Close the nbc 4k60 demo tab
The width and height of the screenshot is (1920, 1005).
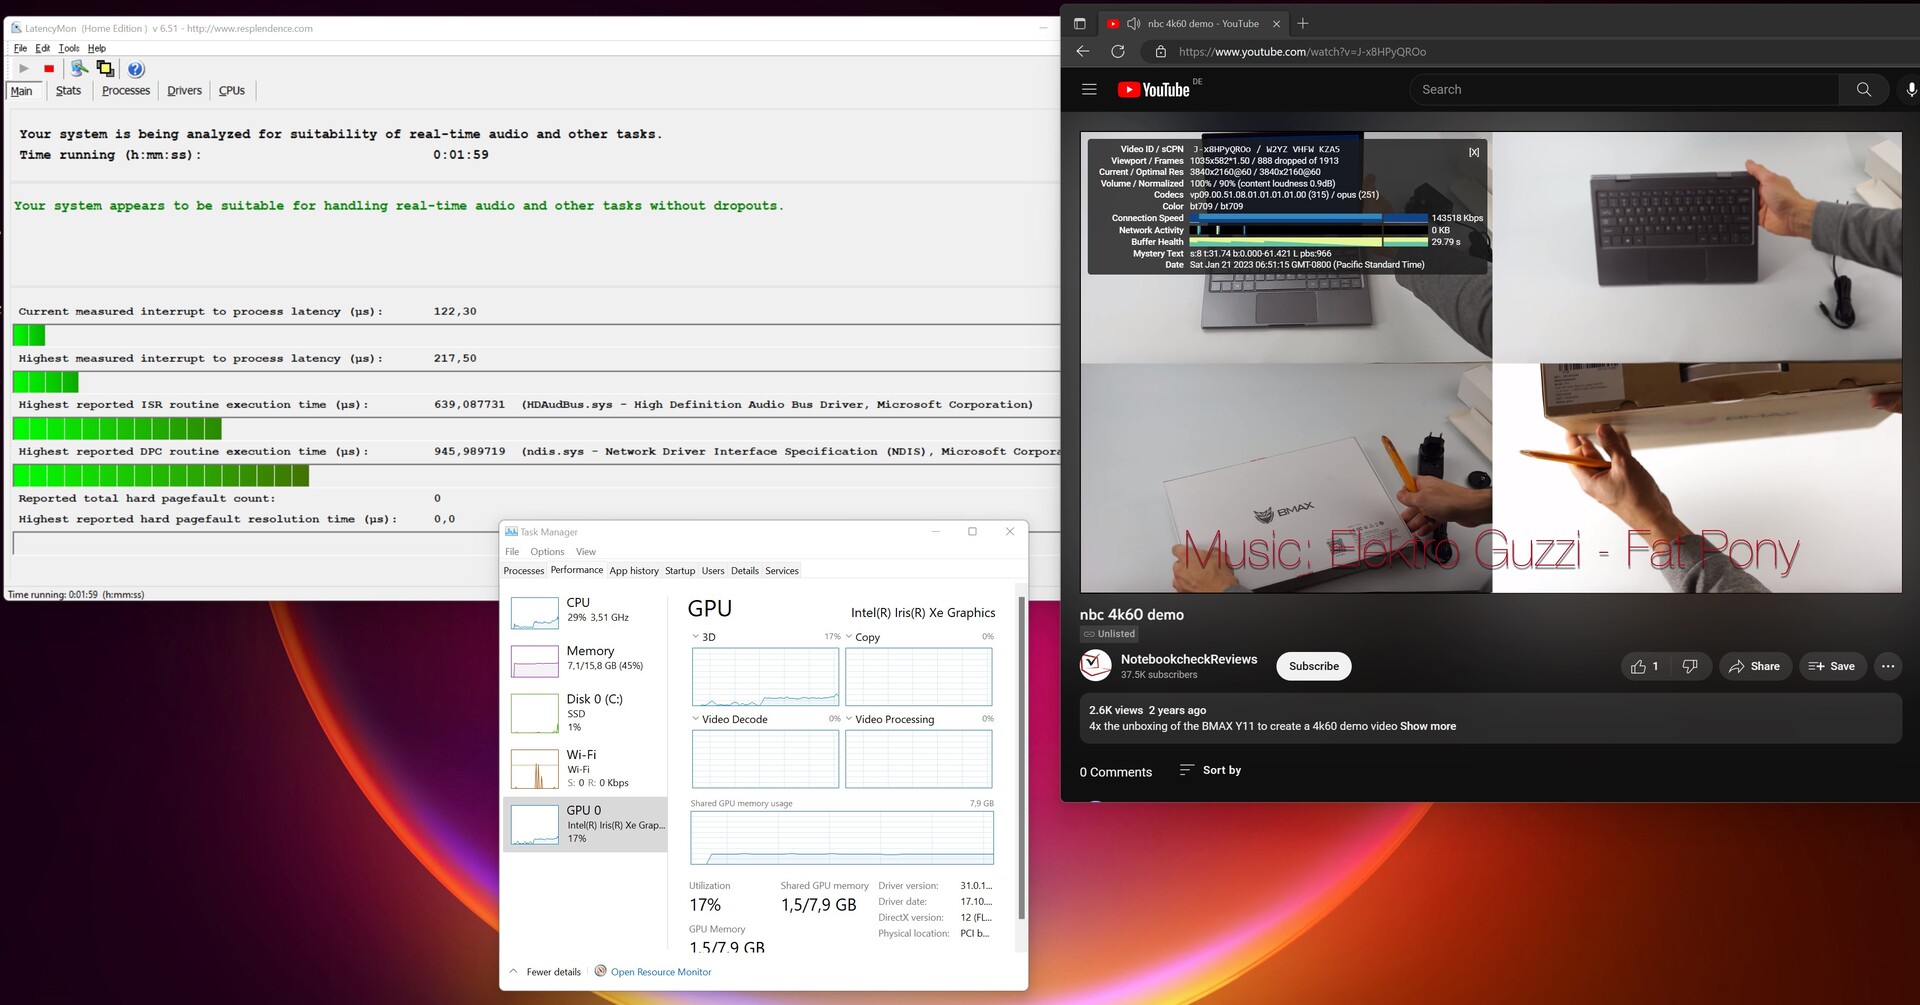point(1276,24)
